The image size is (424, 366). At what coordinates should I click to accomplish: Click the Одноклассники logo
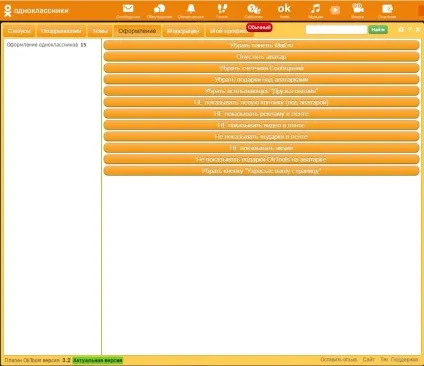(x=36, y=11)
